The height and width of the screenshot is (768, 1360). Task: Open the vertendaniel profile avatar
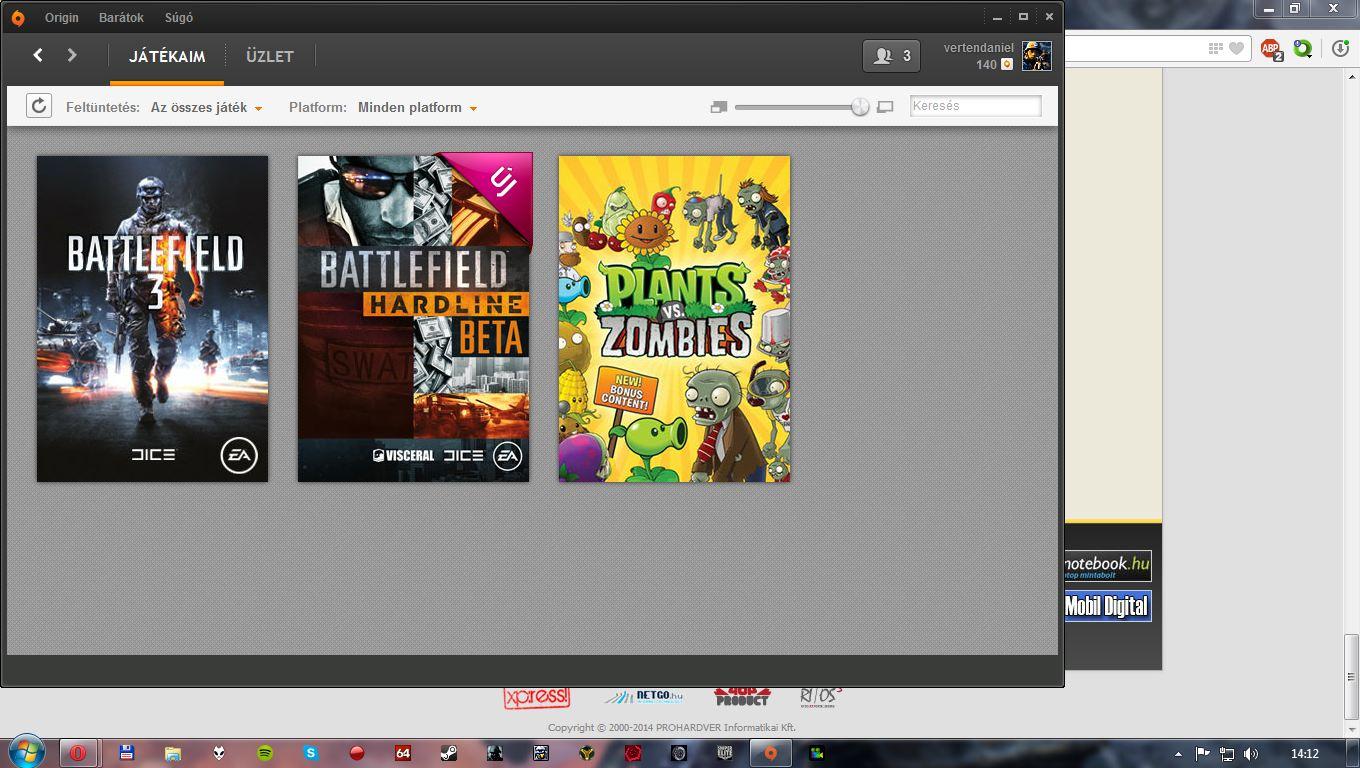1037,56
